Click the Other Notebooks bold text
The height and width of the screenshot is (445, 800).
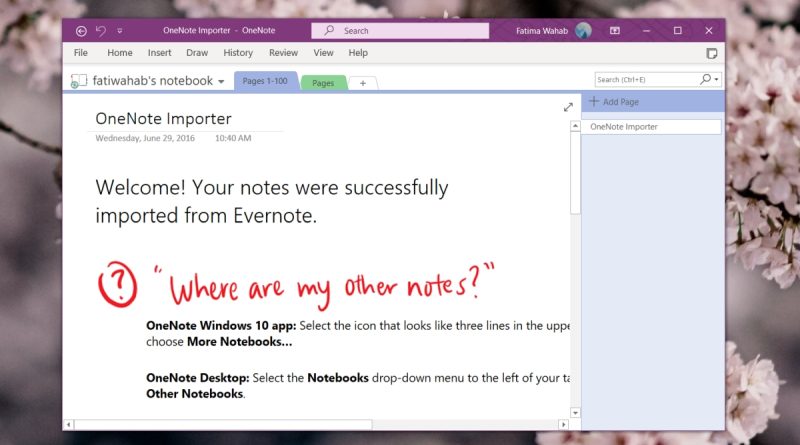194,394
